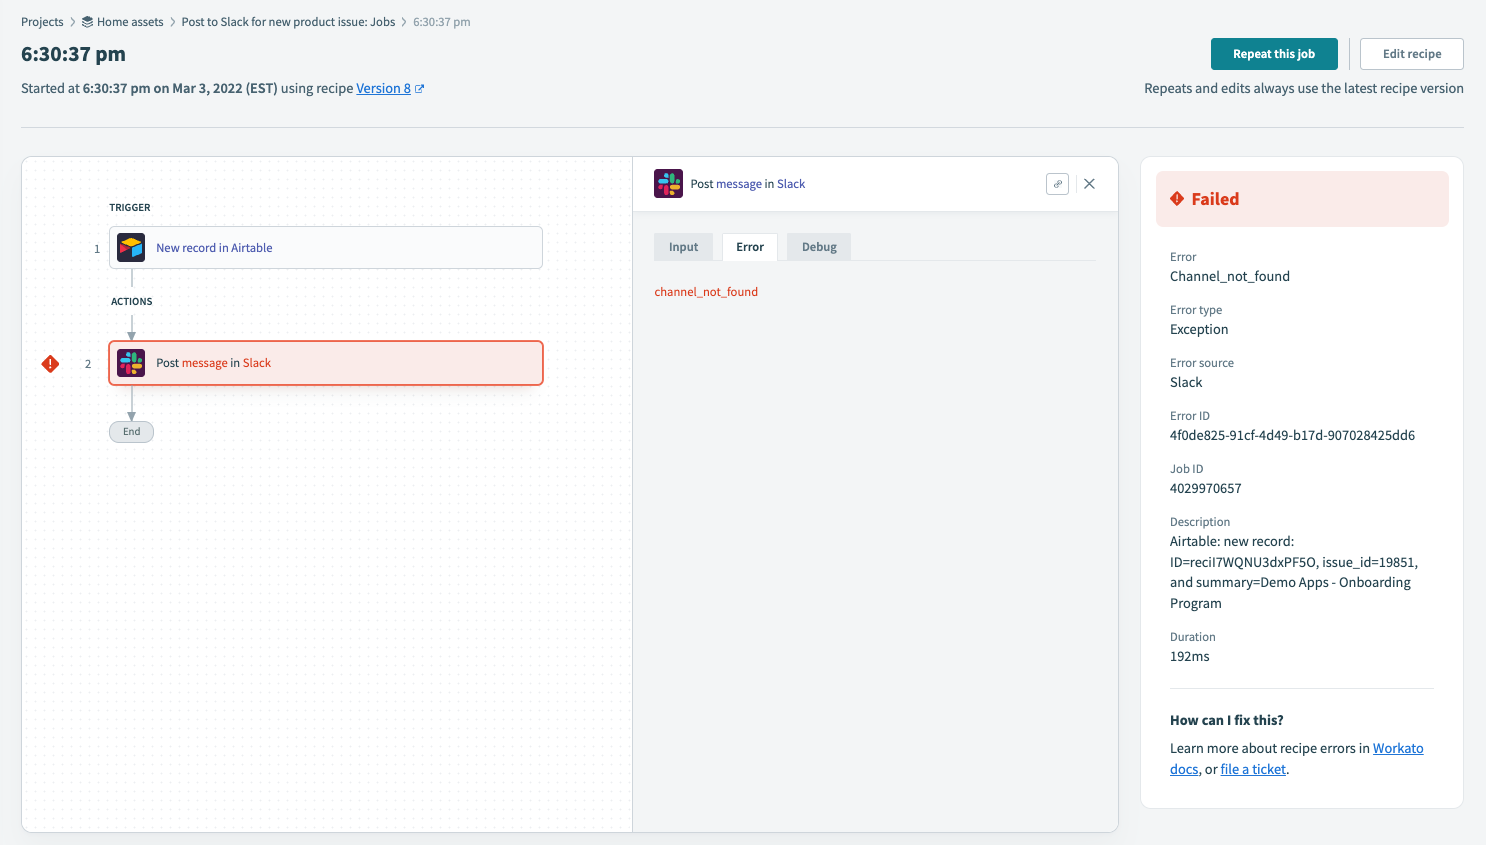The image size is (1486, 845).
Task: Open the Debug tab
Action: pyautogui.click(x=818, y=247)
